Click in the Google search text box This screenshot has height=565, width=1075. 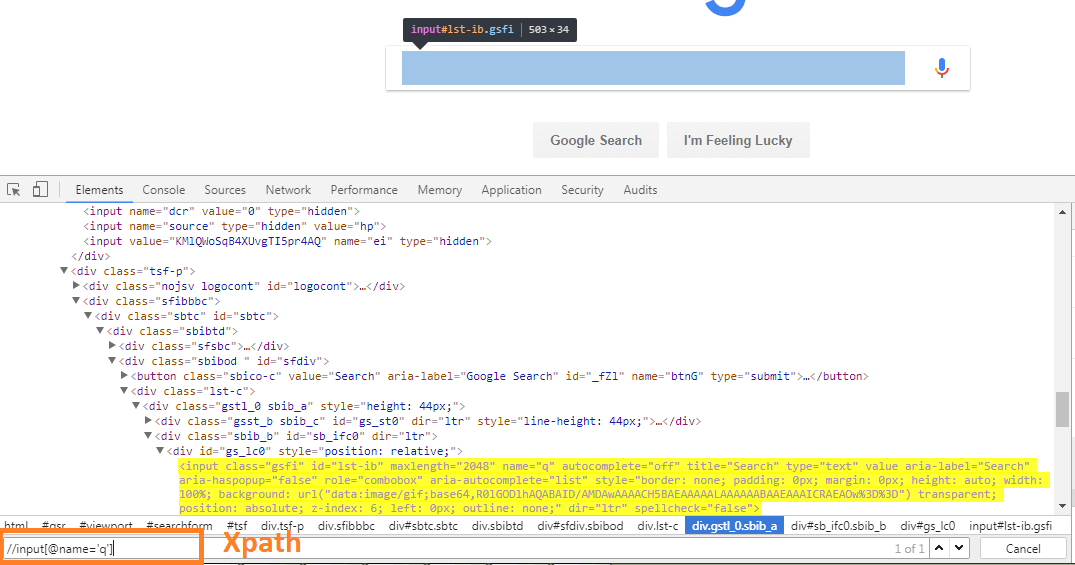653,68
